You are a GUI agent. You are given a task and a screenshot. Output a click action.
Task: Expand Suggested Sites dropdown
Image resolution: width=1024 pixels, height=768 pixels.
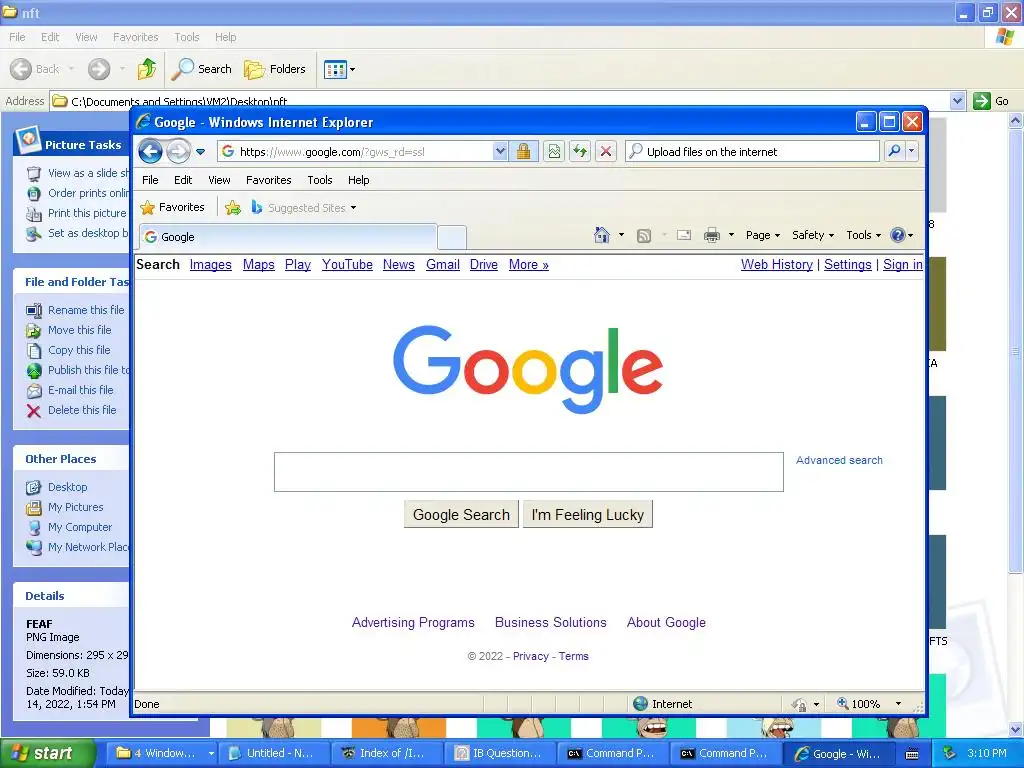coord(353,208)
